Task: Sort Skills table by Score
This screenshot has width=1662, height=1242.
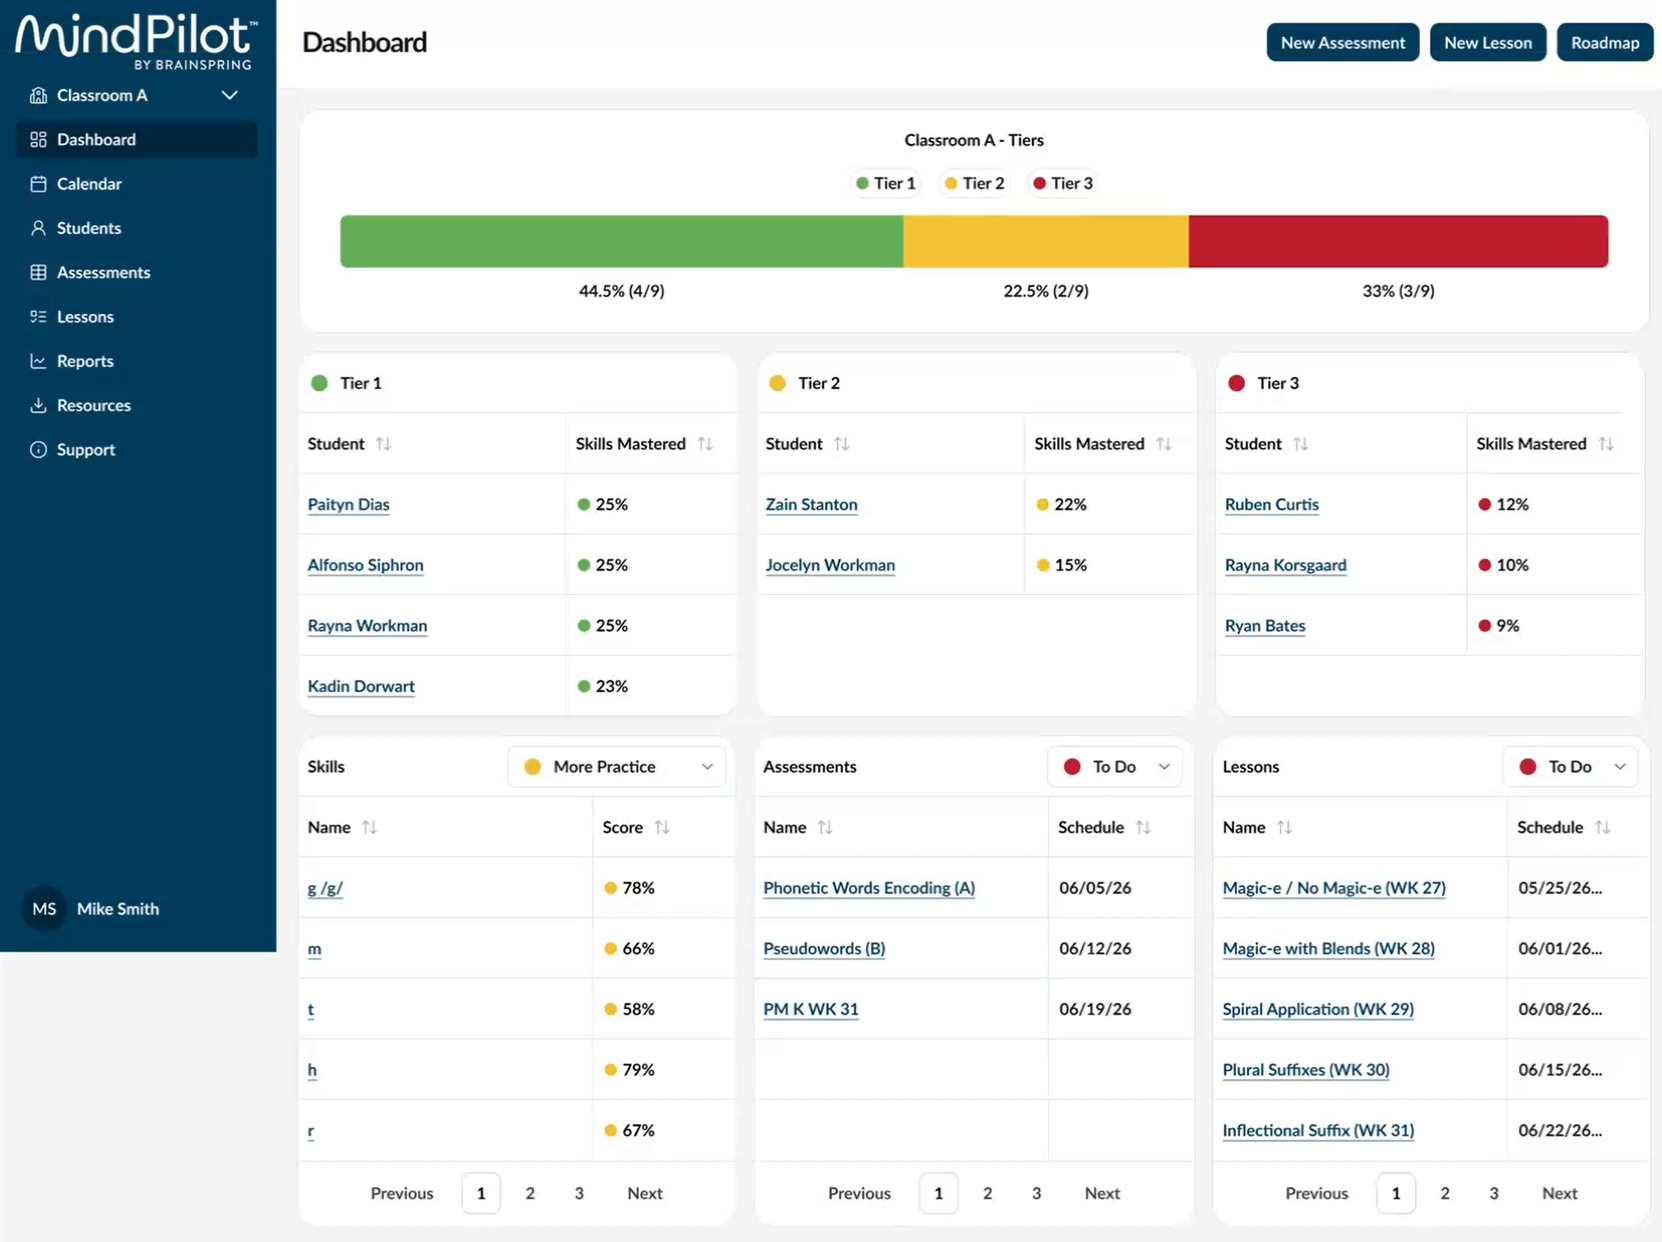Action: coord(662,827)
